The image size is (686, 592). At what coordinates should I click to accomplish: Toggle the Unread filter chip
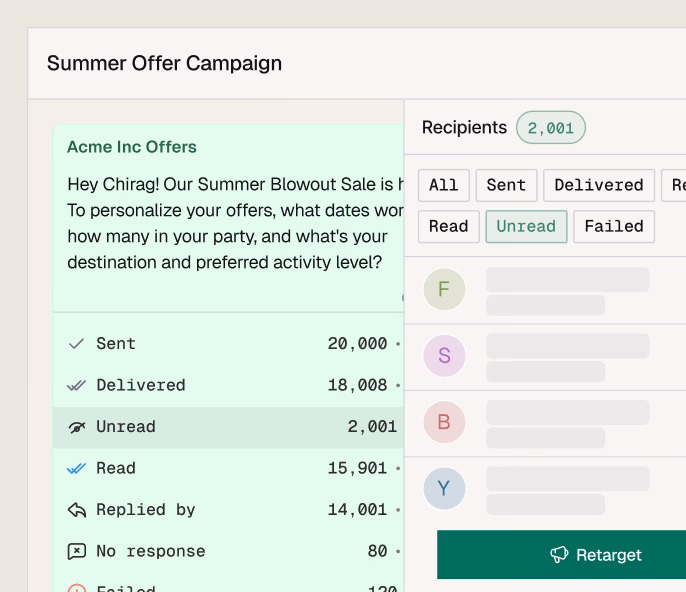(x=526, y=226)
